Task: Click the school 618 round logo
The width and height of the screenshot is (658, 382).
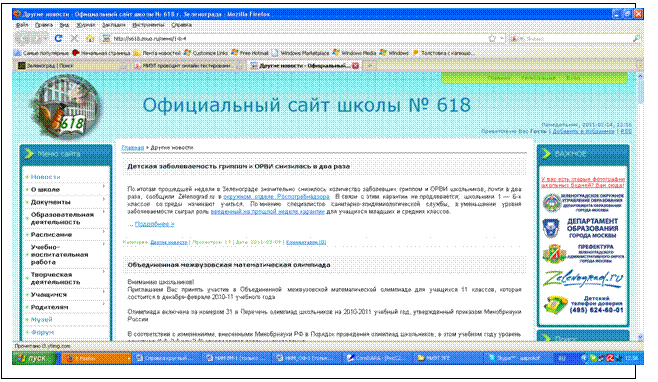Action: [65, 106]
